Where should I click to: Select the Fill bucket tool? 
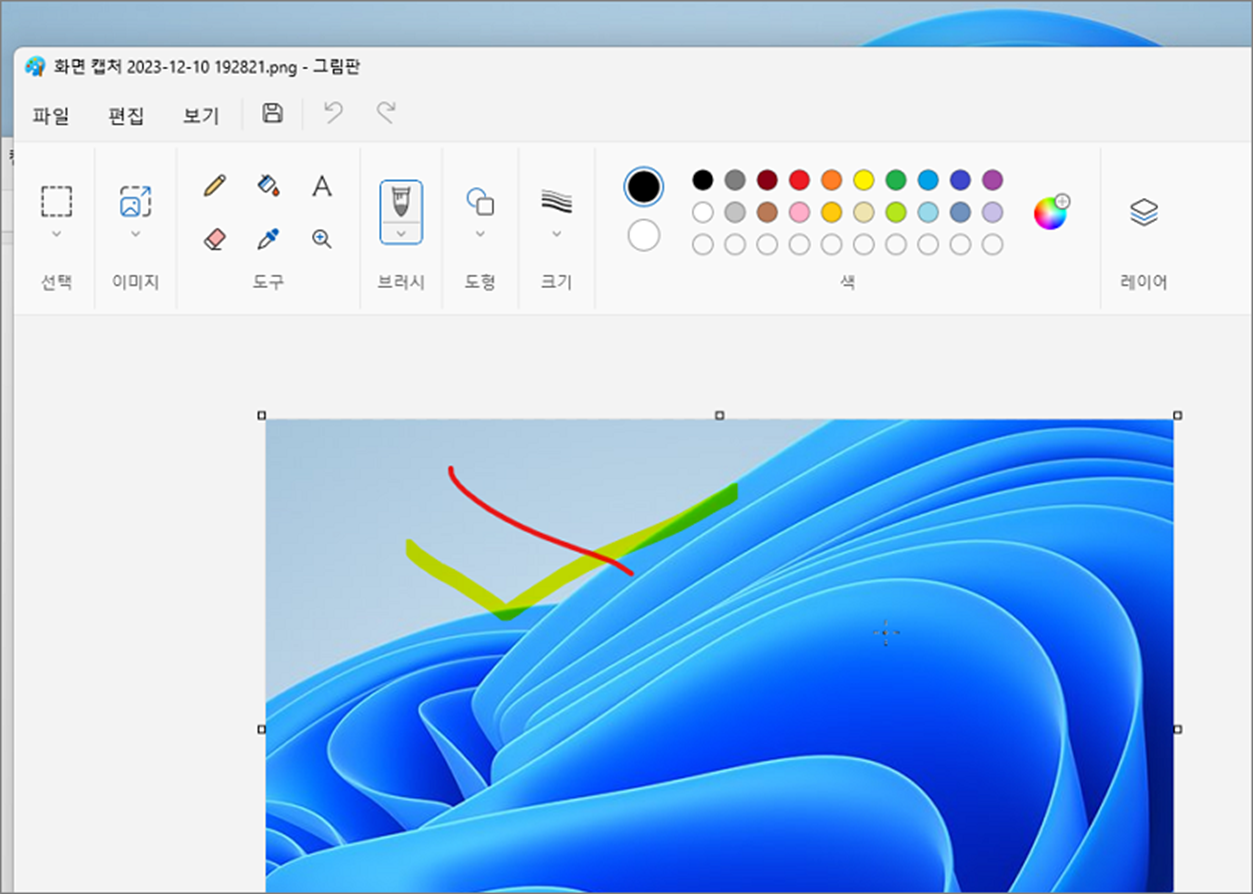(267, 186)
